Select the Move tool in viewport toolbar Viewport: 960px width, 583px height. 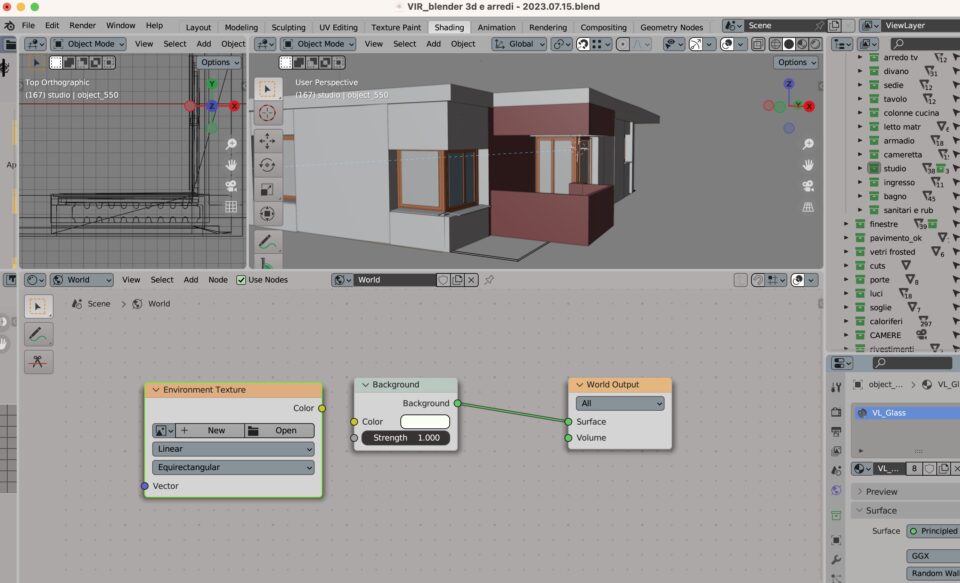click(267, 140)
